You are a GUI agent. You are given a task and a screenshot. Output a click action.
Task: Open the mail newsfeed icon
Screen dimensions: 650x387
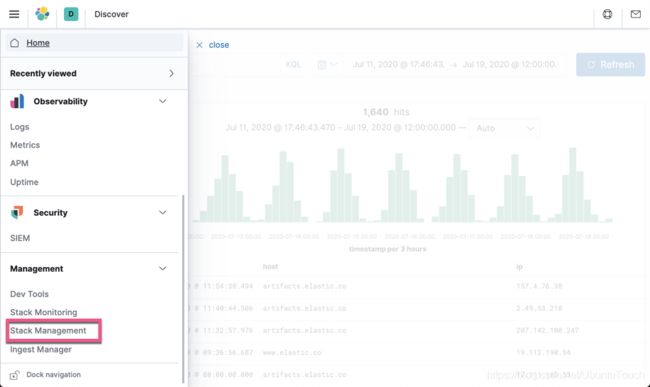point(635,14)
